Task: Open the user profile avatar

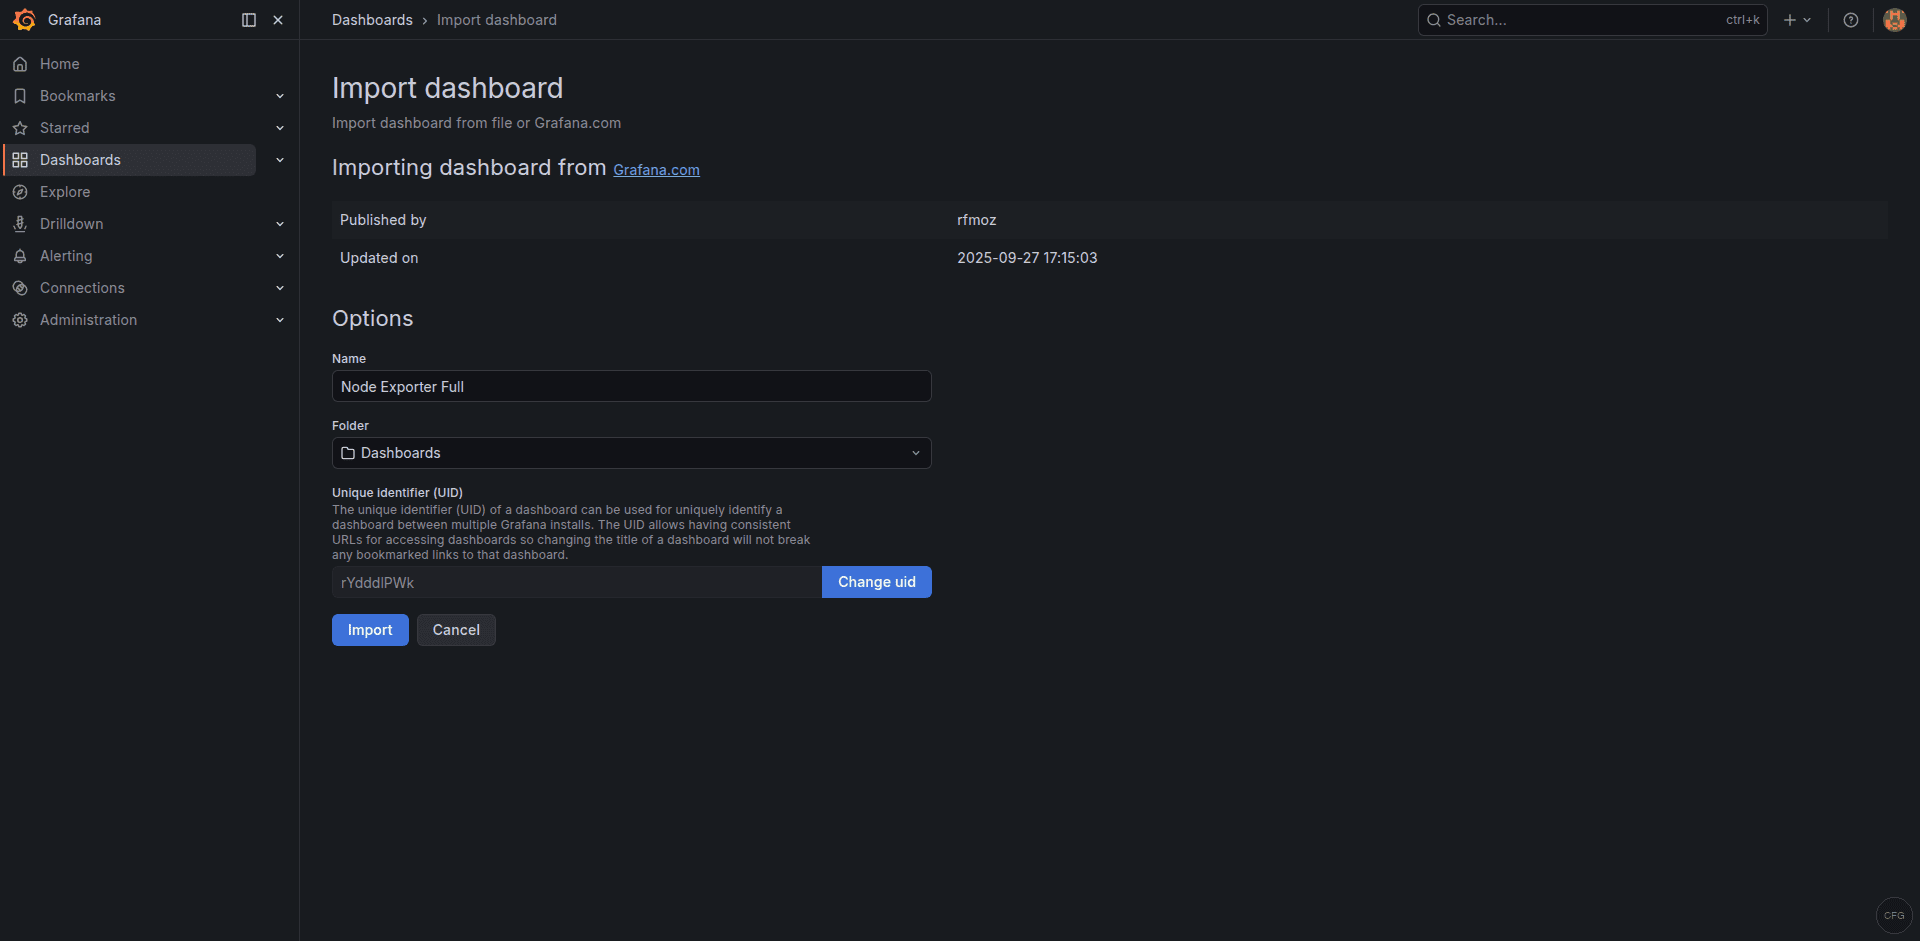Action: (1893, 19)
